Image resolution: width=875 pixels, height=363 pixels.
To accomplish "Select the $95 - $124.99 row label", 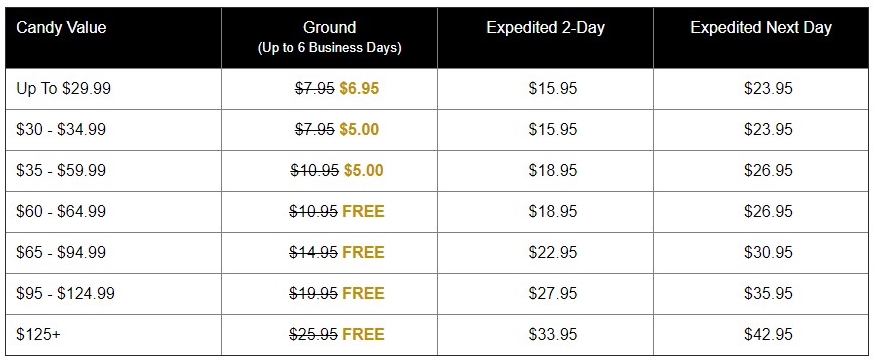I will pos(65,293).
